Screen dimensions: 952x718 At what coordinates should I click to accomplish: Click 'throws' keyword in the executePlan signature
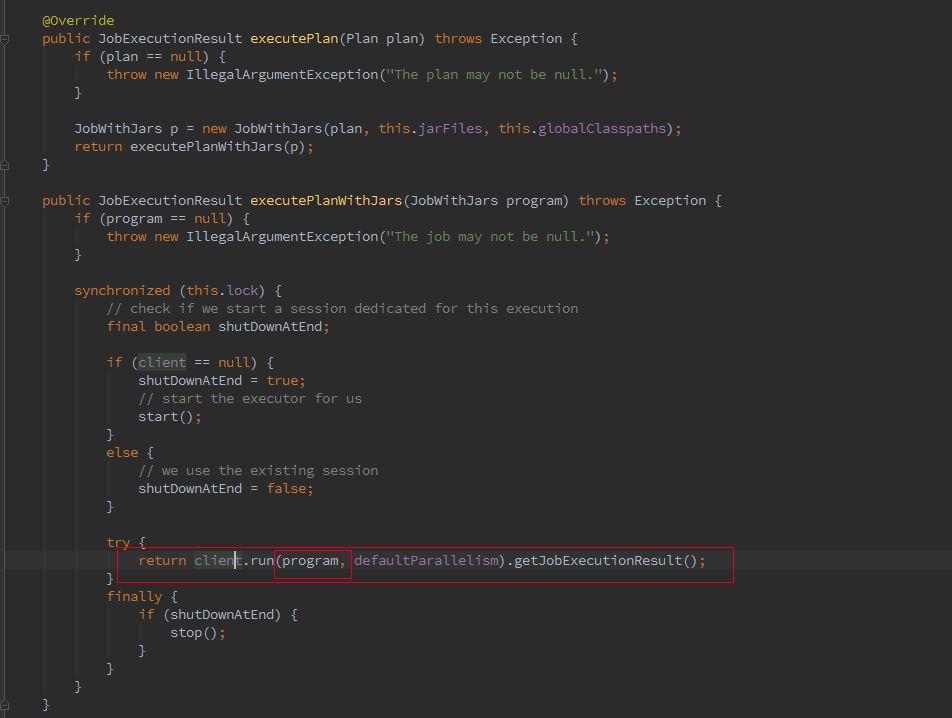pos(458,39)
